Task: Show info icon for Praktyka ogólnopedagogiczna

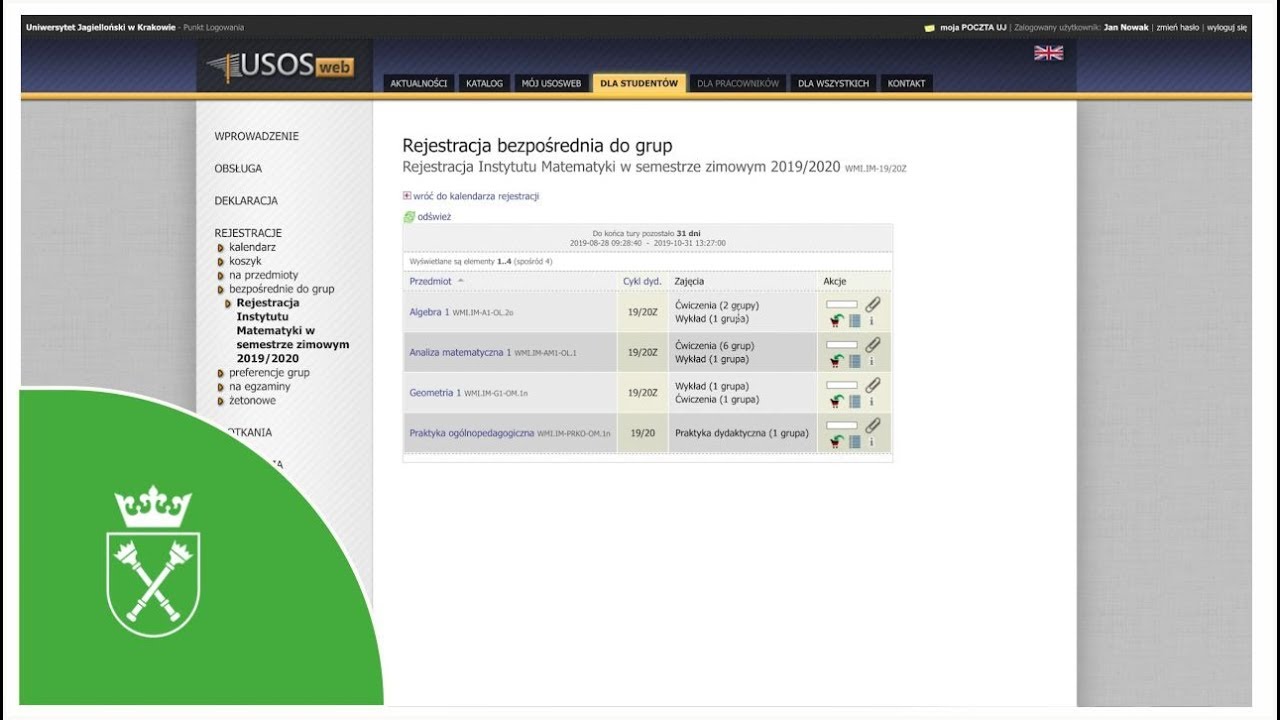Action: 871,441
